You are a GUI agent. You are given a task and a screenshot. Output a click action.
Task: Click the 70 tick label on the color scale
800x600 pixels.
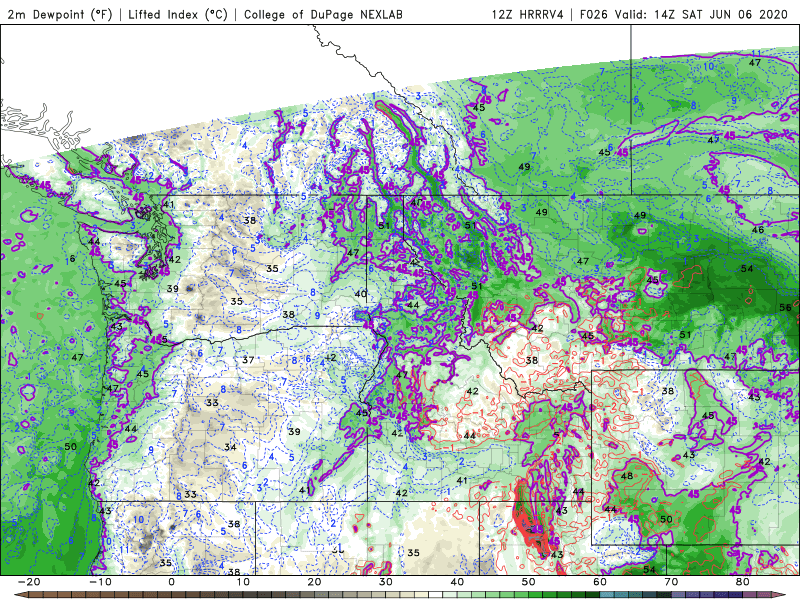(x=671, y=582)
